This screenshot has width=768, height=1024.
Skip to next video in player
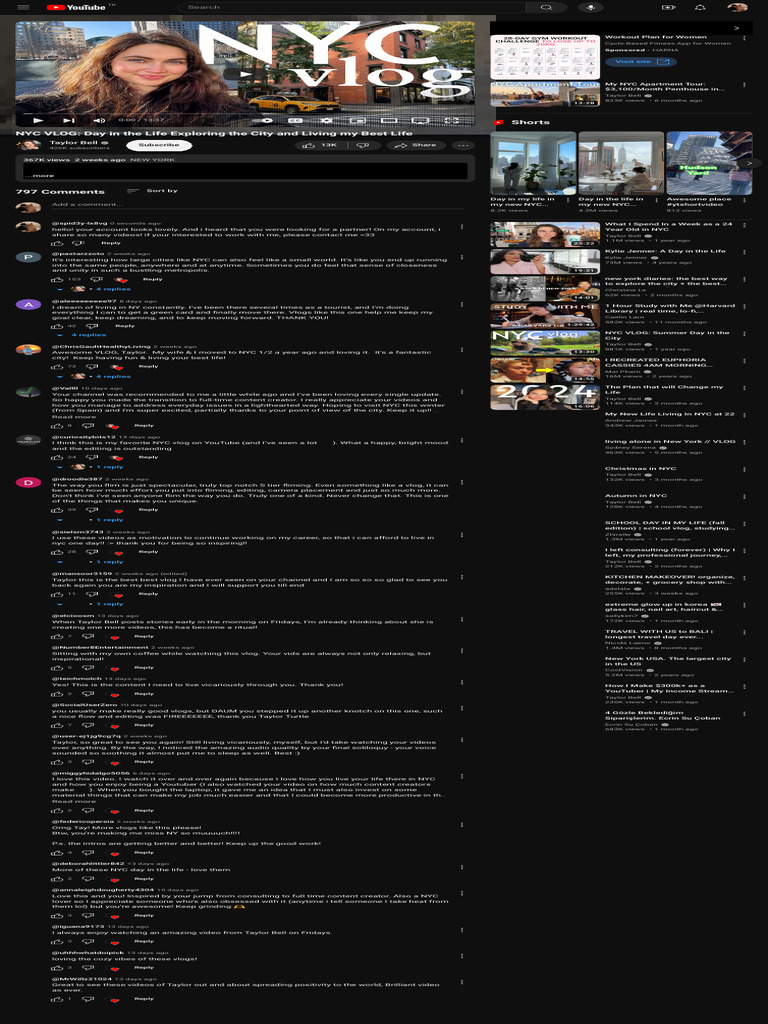pyautogui.click(x=68, y=120)
